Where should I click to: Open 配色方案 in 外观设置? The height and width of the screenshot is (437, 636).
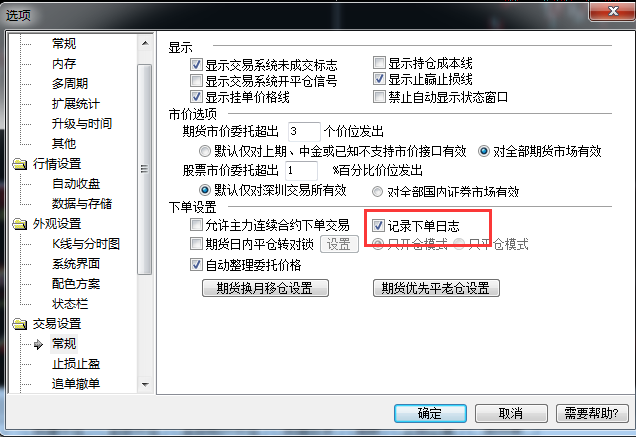coord(76,284)
